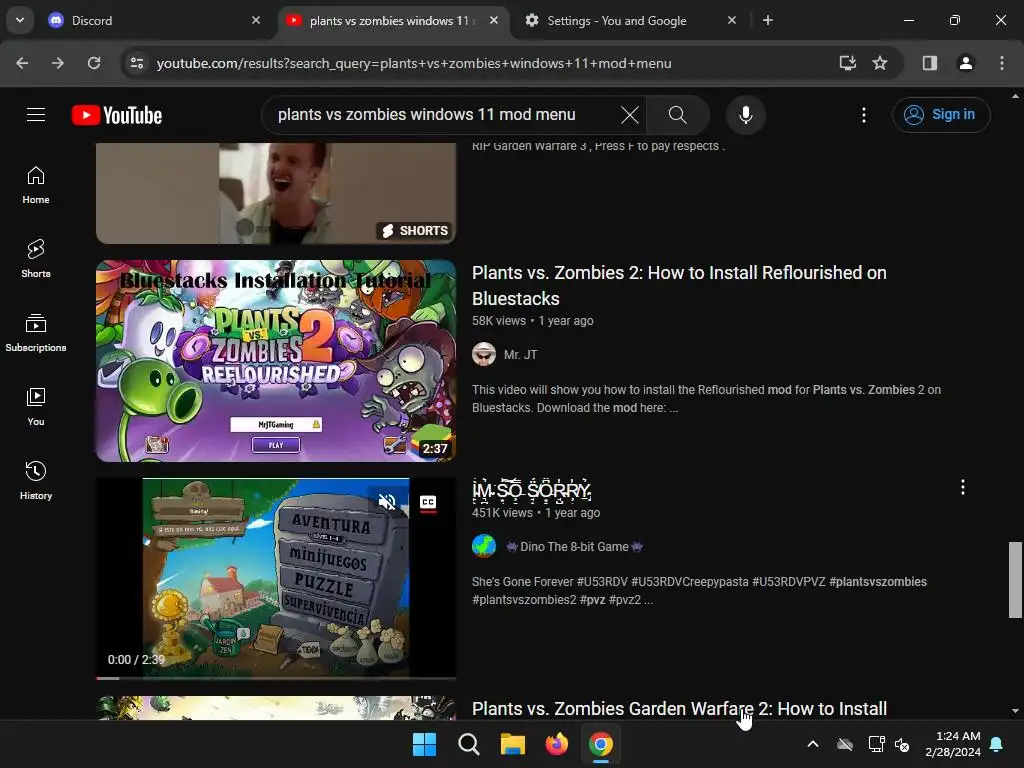
Task: Reload the page
Action: (94, 63)
